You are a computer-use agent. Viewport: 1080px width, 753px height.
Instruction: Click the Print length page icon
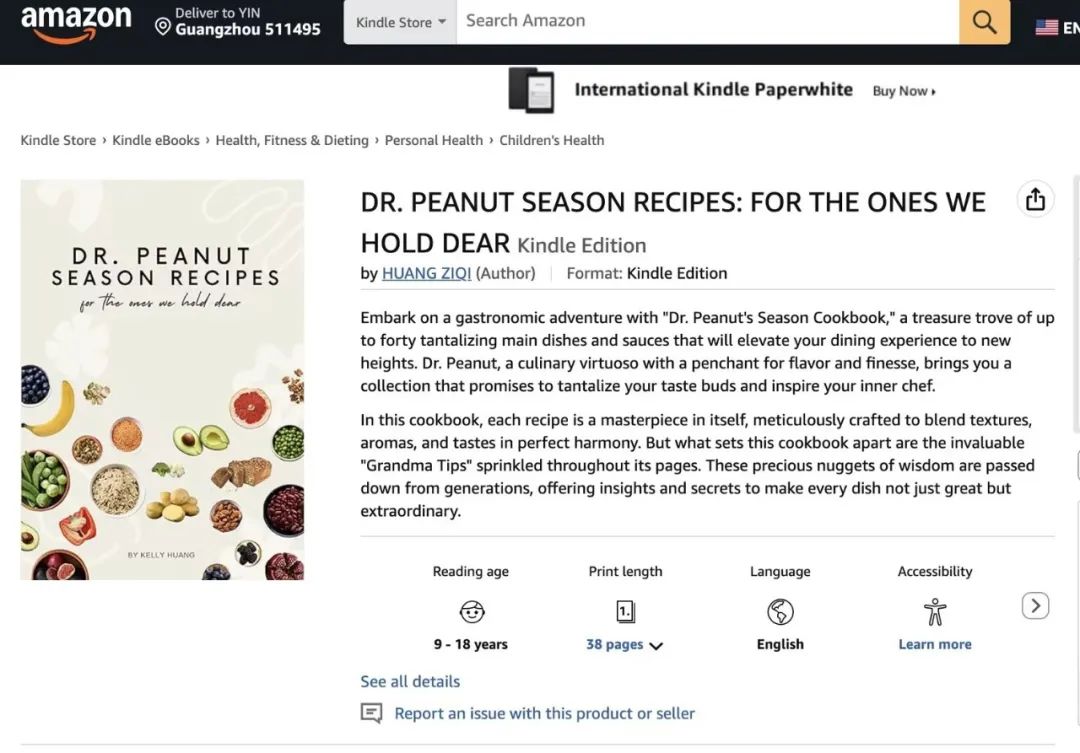point(625,611)
